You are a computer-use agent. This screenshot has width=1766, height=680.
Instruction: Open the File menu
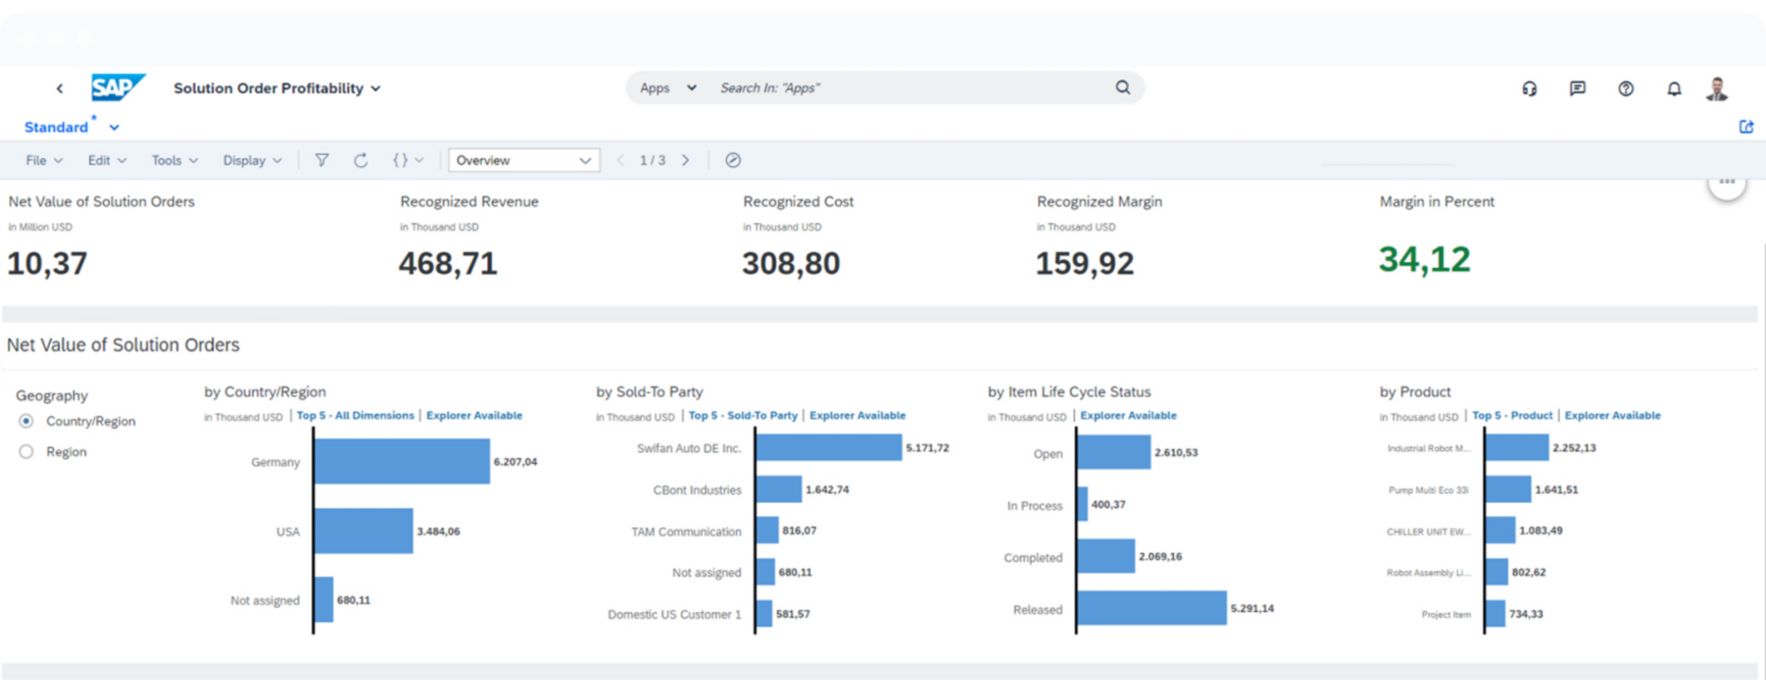coord(43,160)
